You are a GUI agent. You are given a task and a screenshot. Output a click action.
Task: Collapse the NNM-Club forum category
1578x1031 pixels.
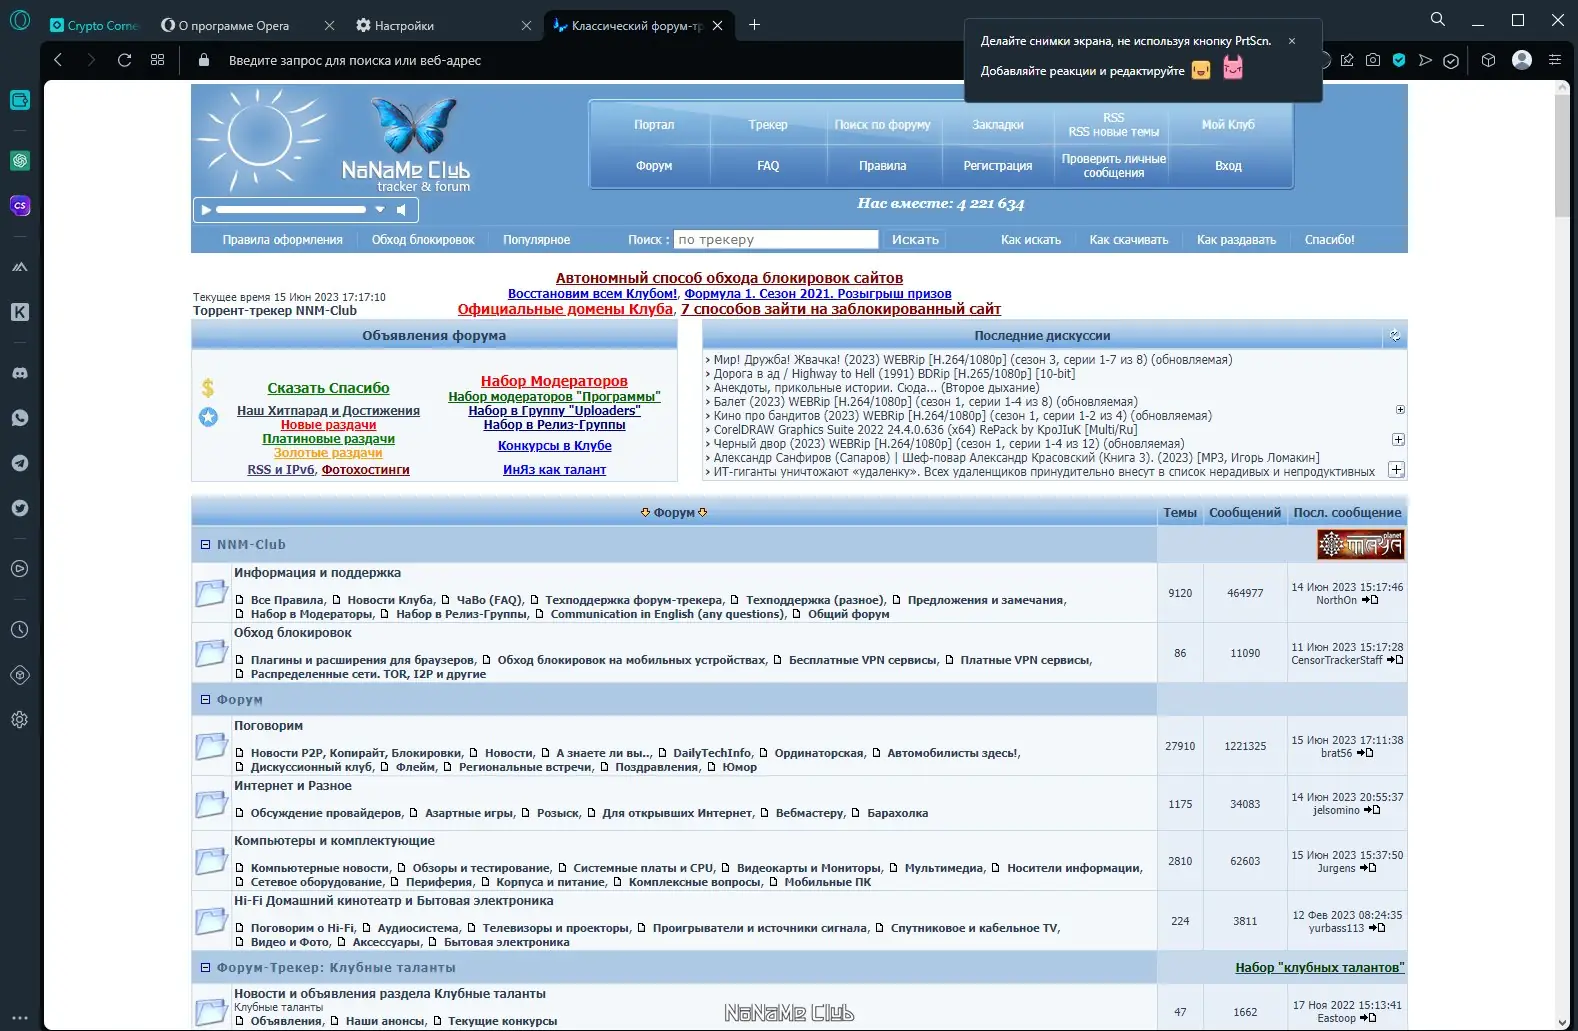(x=206, y=545)
